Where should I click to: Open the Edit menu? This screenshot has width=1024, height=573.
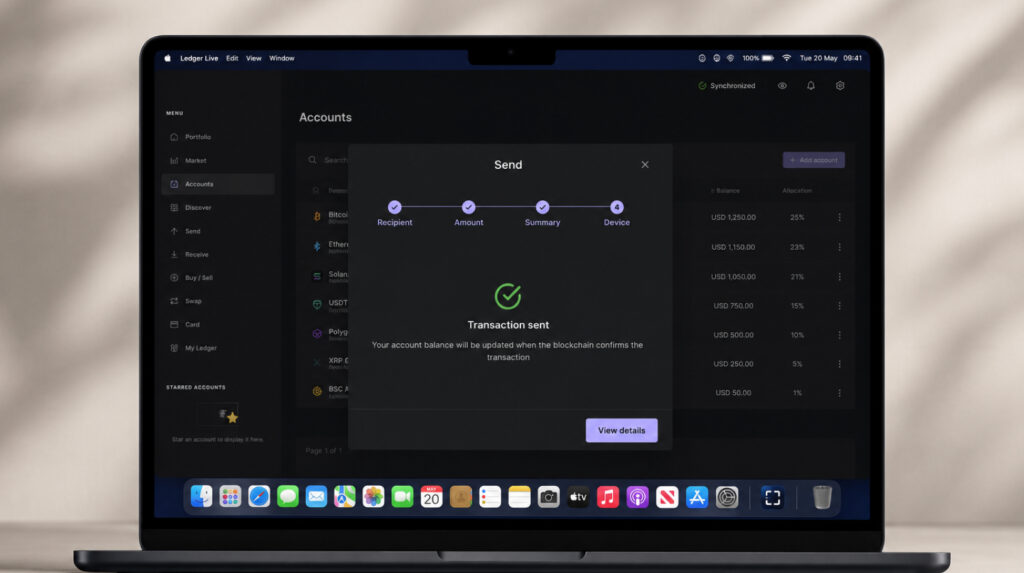(232, 58)
